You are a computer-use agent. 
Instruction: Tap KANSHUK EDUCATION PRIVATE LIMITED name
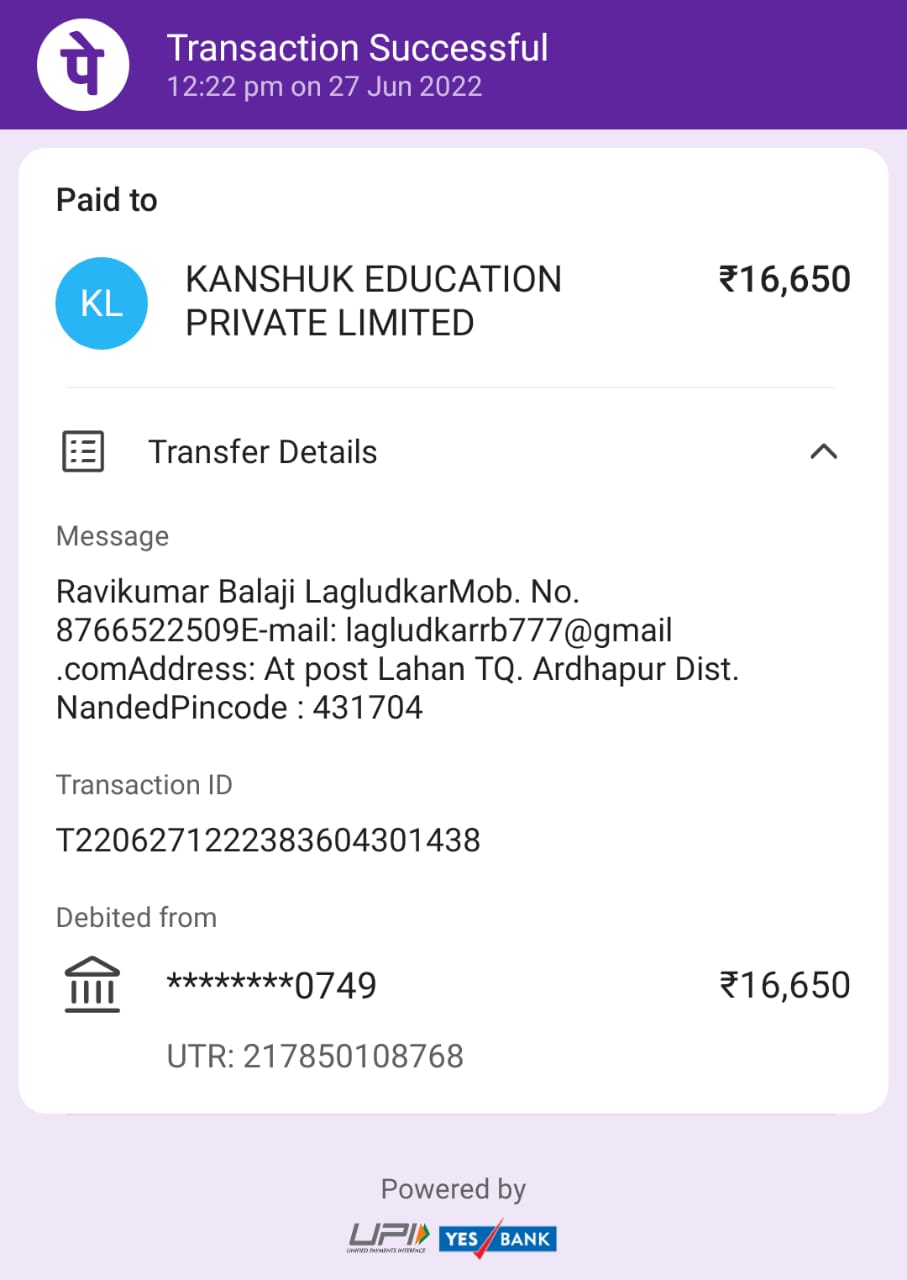373,301
